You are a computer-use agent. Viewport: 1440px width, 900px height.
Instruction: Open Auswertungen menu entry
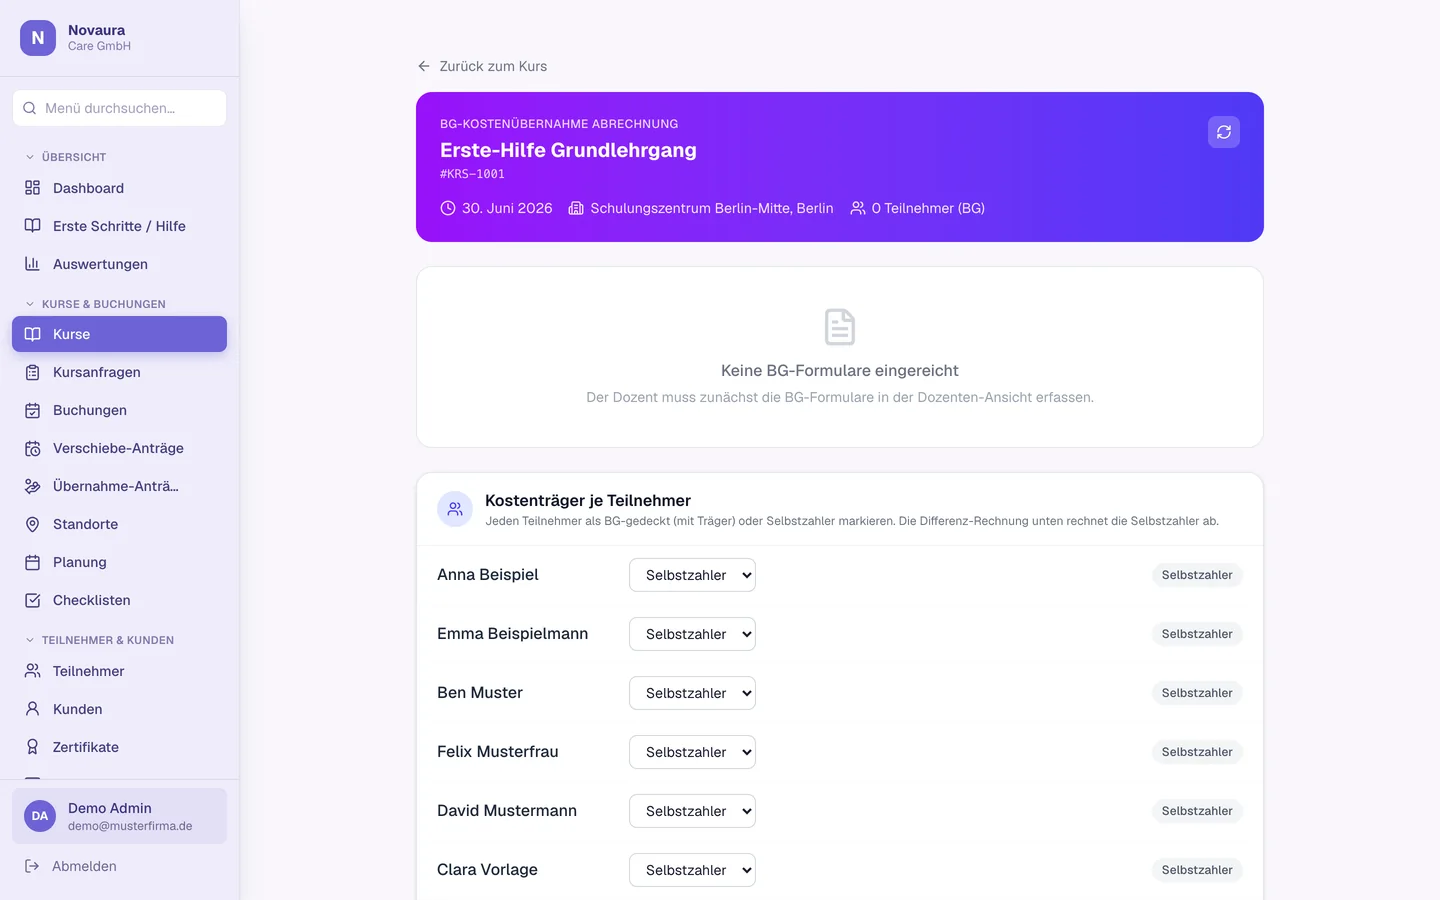(x=119, y=264)
